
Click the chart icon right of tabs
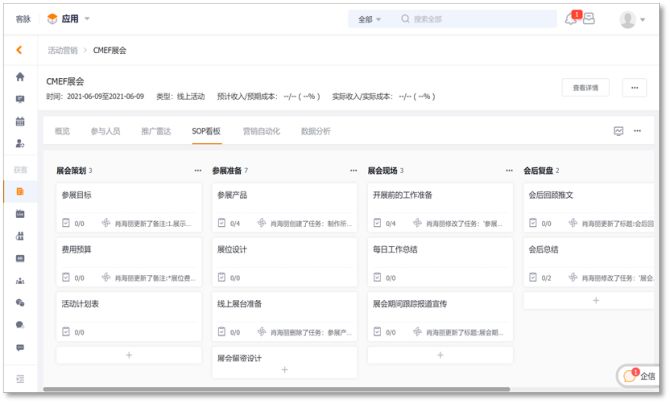pyautogui.click(x=618, y=131)
